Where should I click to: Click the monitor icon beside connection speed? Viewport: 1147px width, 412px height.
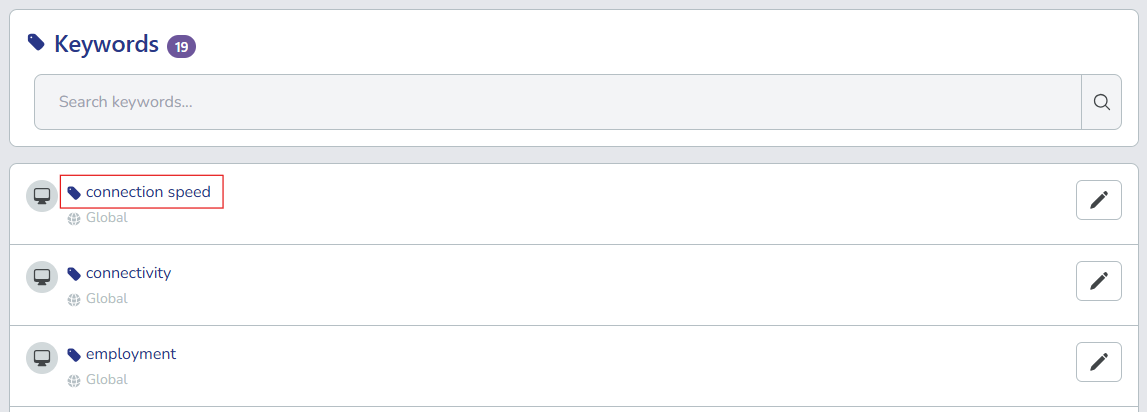[42, 196]
